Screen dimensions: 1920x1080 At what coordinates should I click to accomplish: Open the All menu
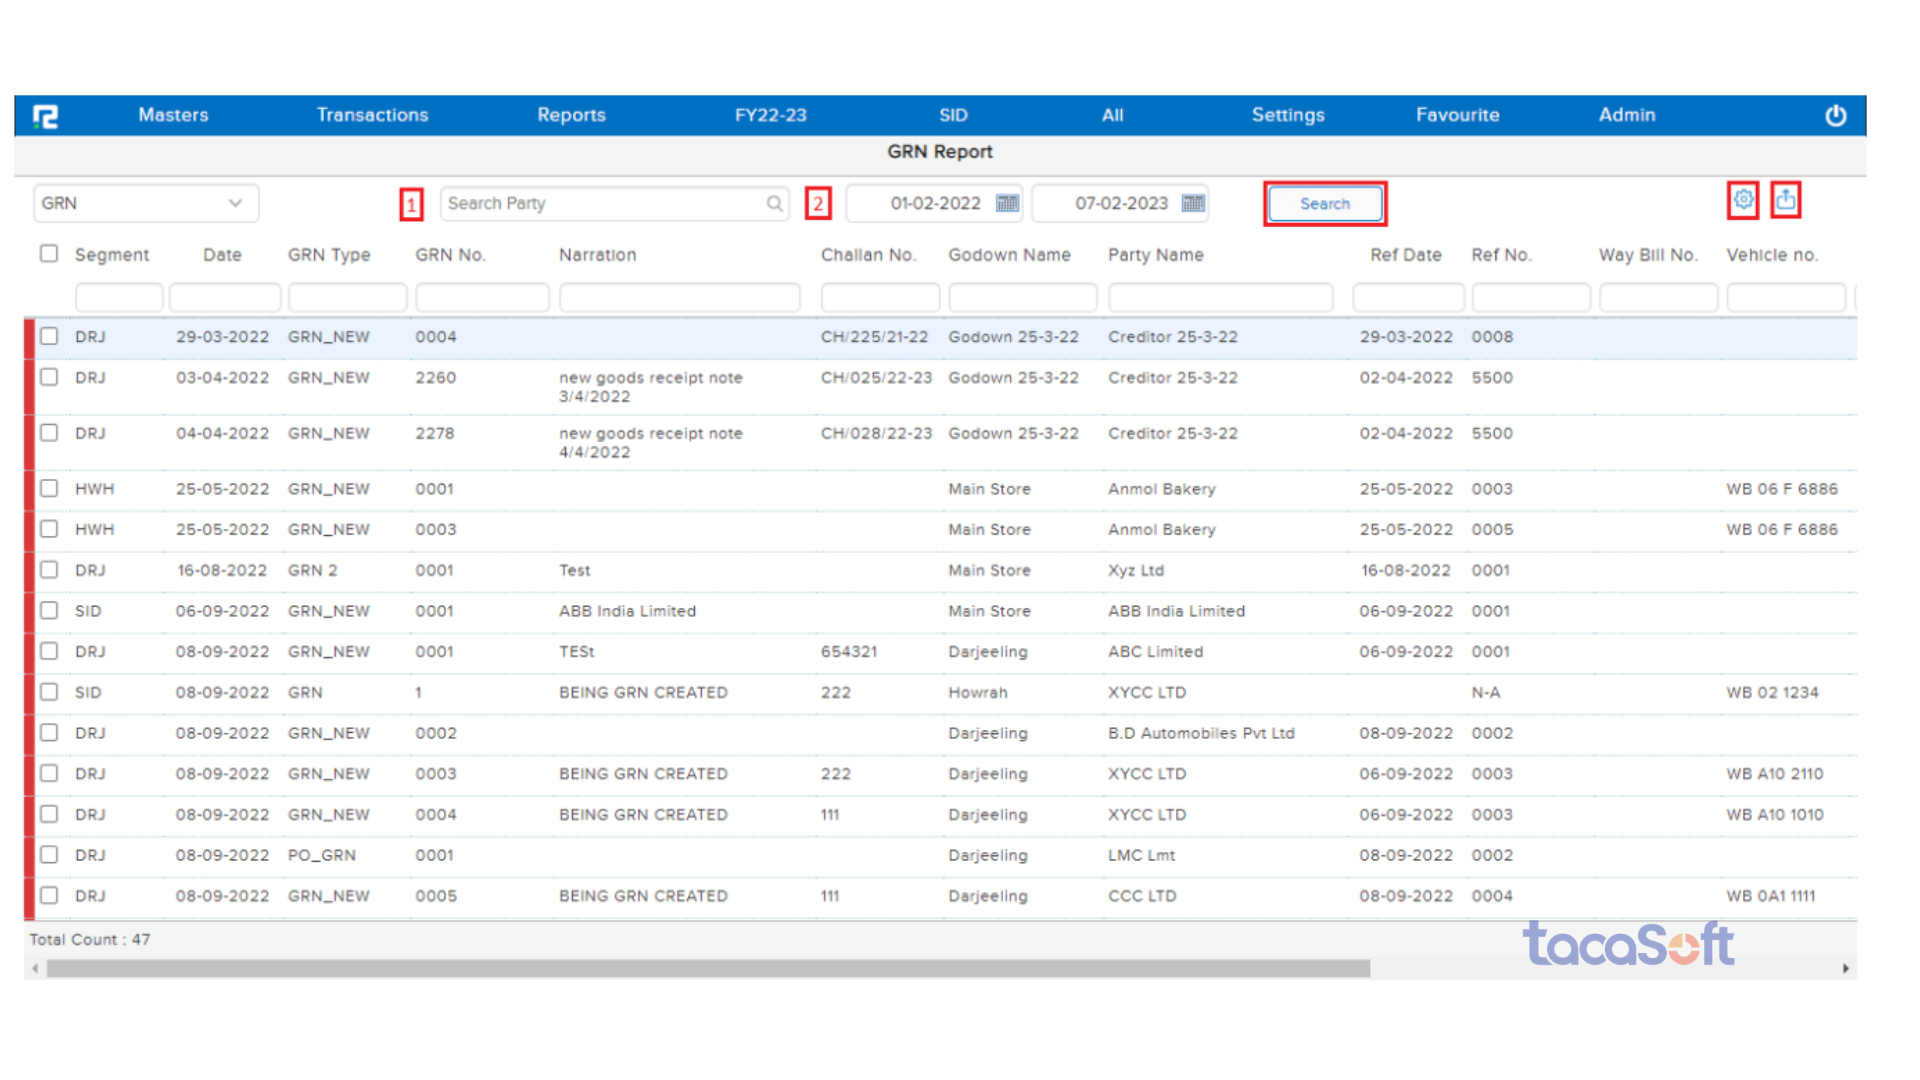coord(1112,115)
